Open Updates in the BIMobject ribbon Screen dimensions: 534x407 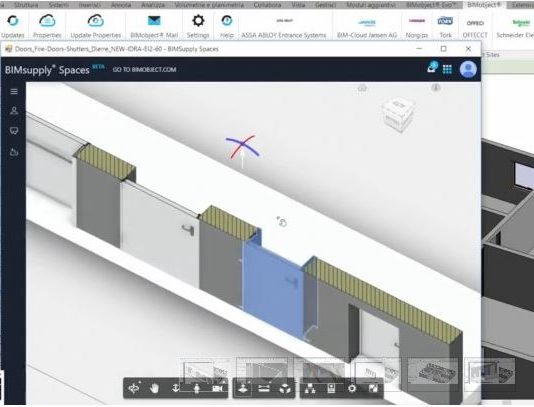pos(13,26)
